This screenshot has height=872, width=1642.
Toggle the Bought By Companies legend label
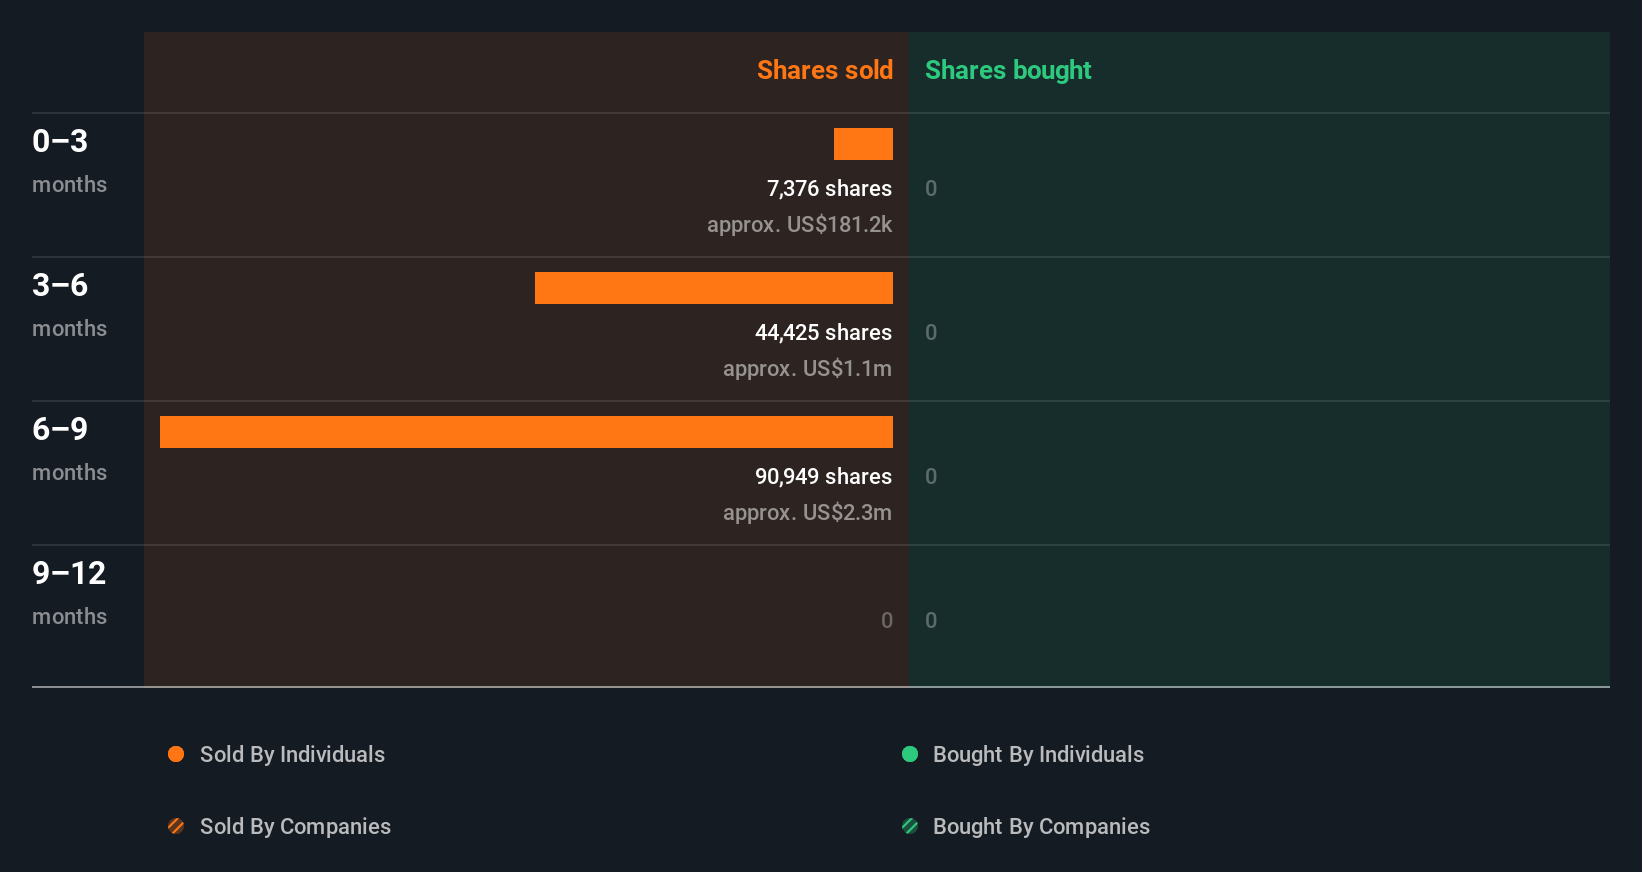pyautogui.click(x=1041, y=827)
